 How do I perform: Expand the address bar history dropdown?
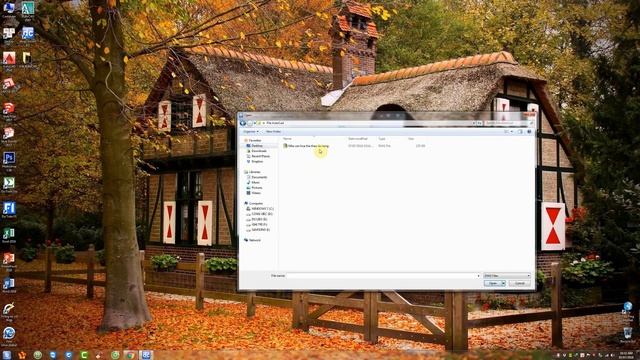tap(474, 123)
